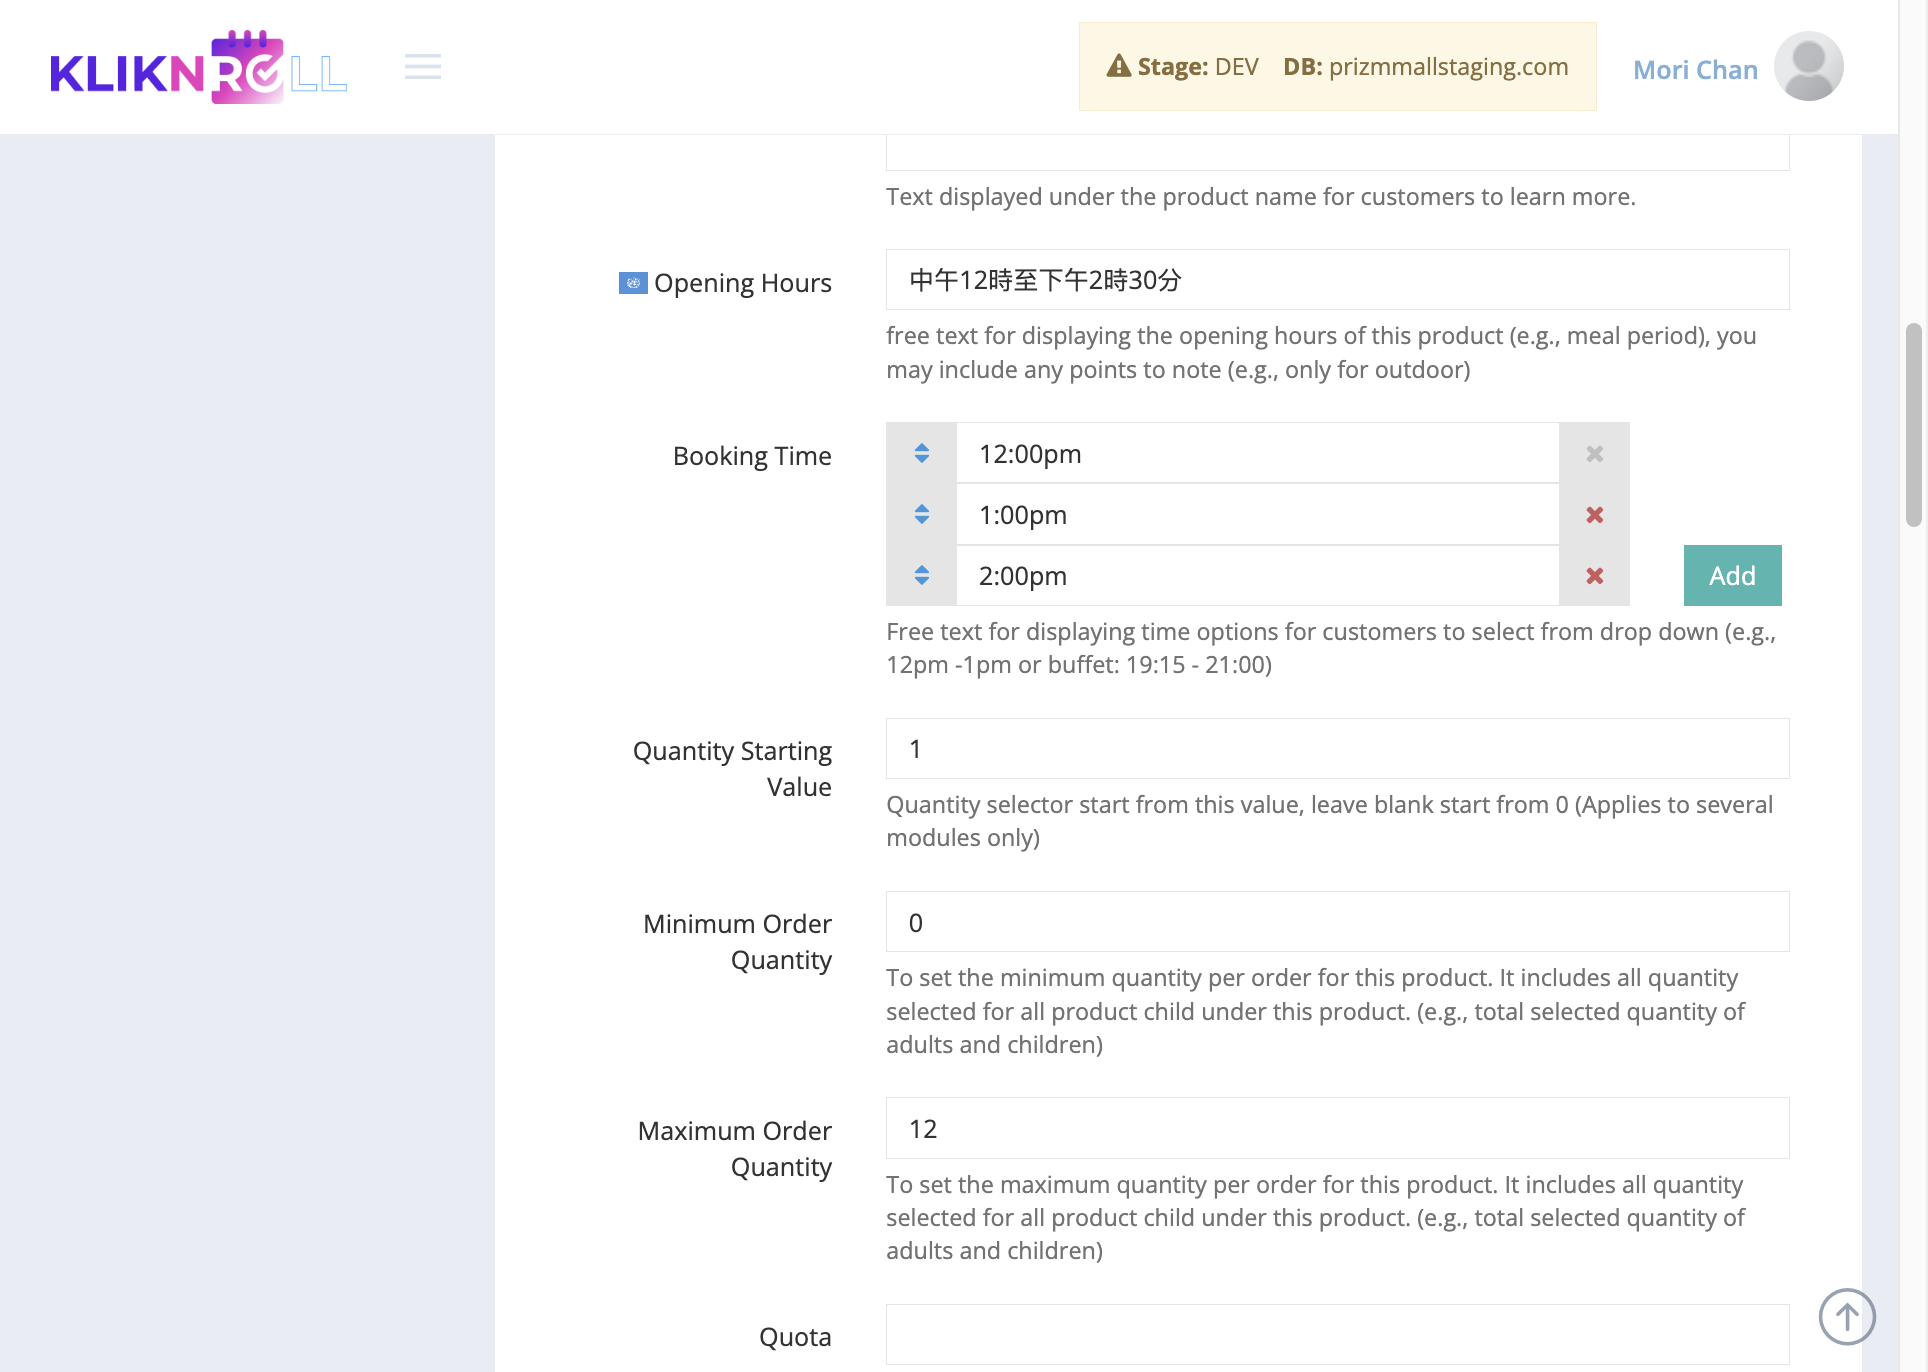Remove the 12:00pm booking time
The width and height of the screenshot is (1928, 1372).
pyautogui.click(x=1595, y=454)
